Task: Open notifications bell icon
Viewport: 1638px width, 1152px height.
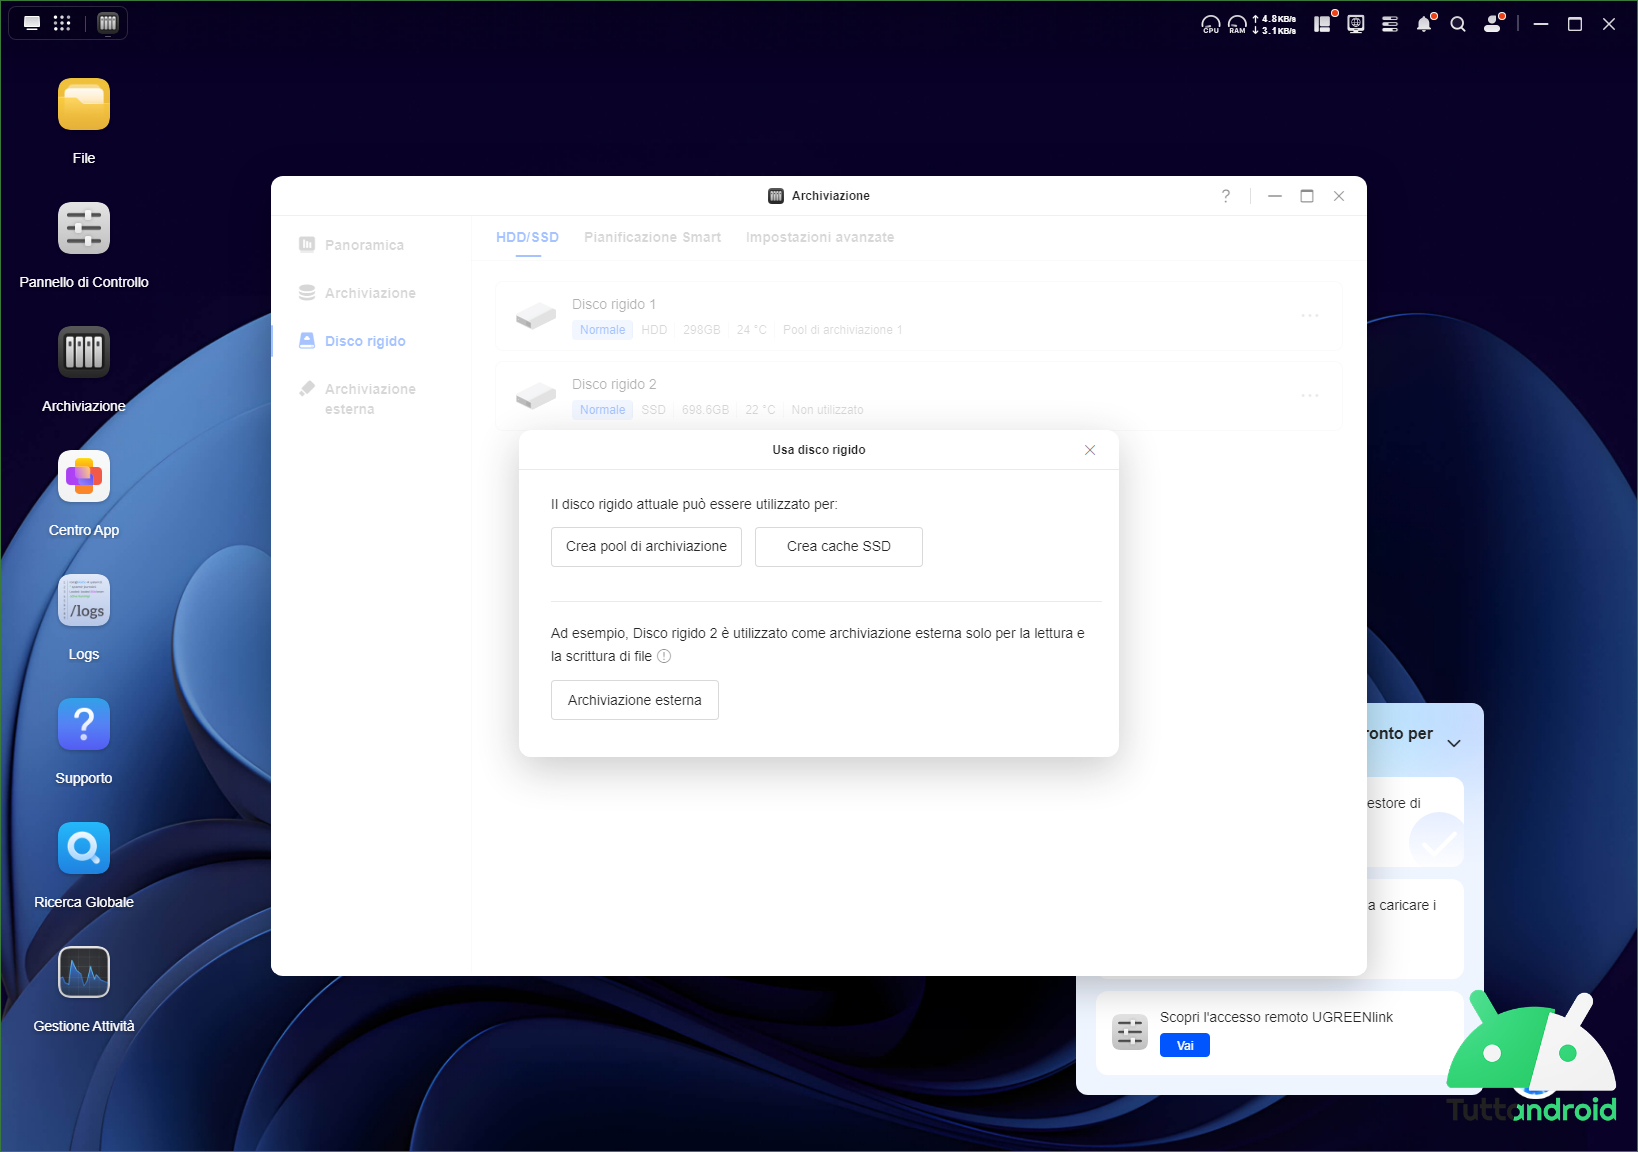Action: tap(1424, 24)
